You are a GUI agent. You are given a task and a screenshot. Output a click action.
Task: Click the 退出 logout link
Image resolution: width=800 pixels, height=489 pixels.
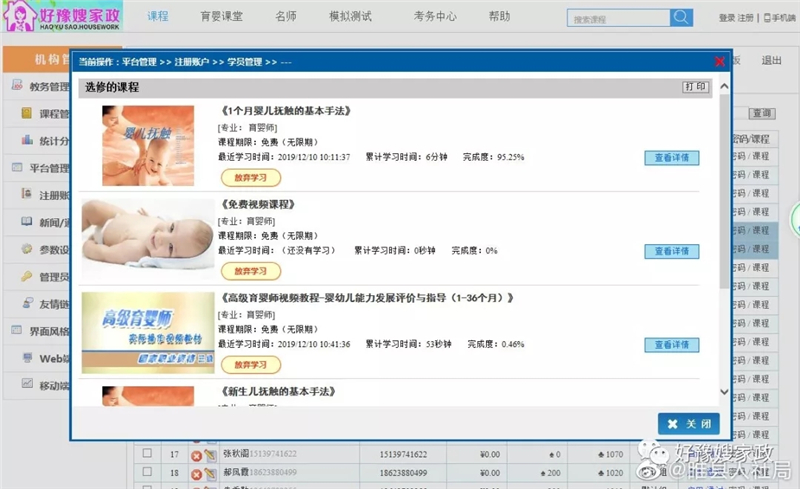point(771,60)
